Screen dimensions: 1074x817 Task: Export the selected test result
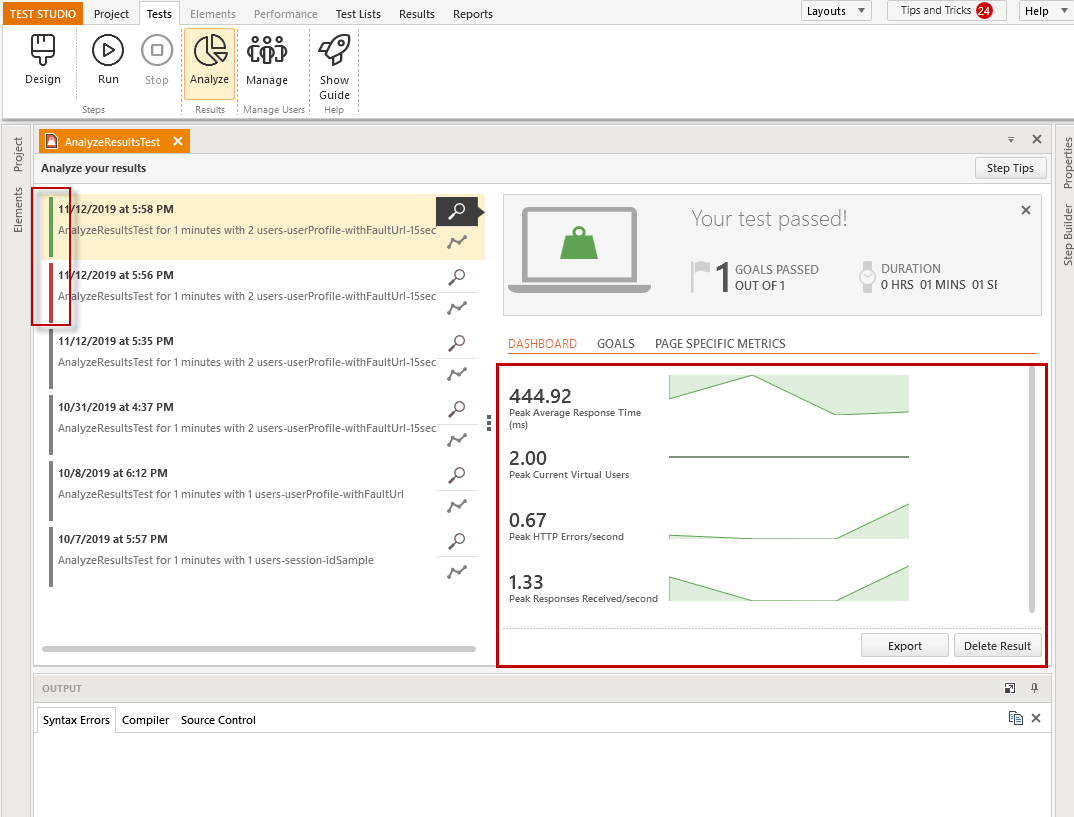click(904, 646)
